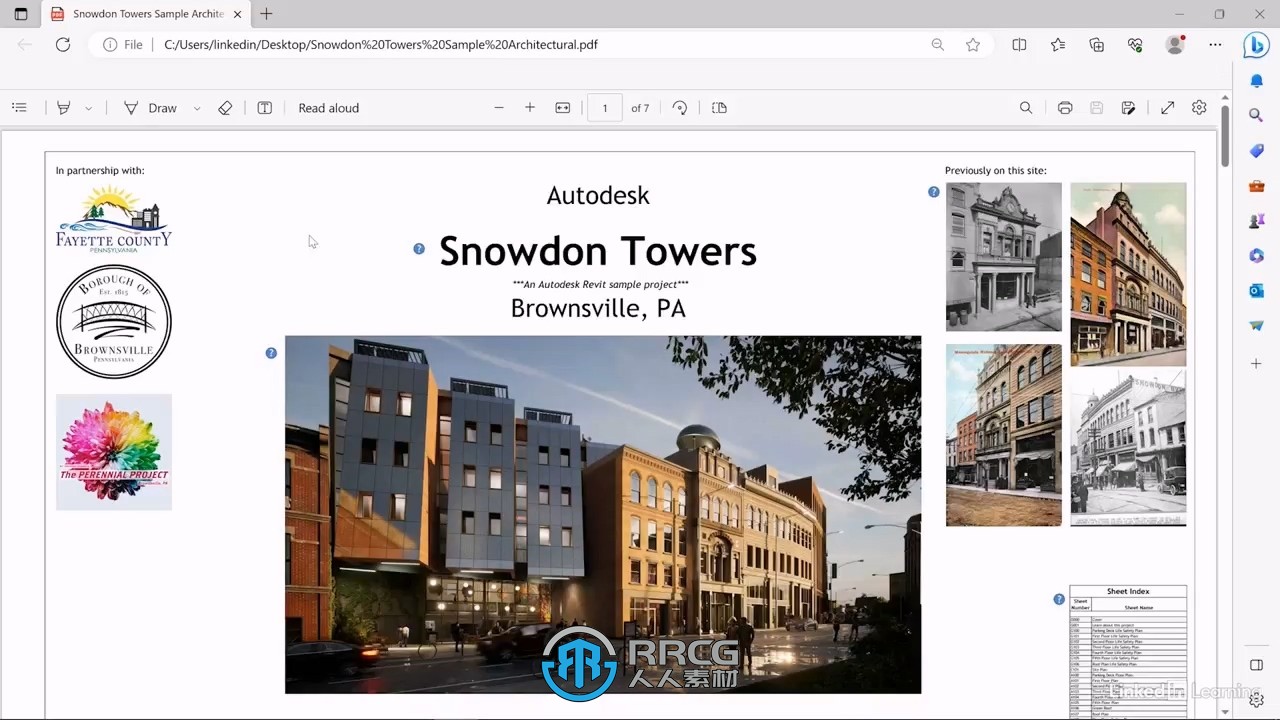The image size is (1280, 720).
Task: Expand the Draw options dropdown arrow
Action: click(197, 108)
